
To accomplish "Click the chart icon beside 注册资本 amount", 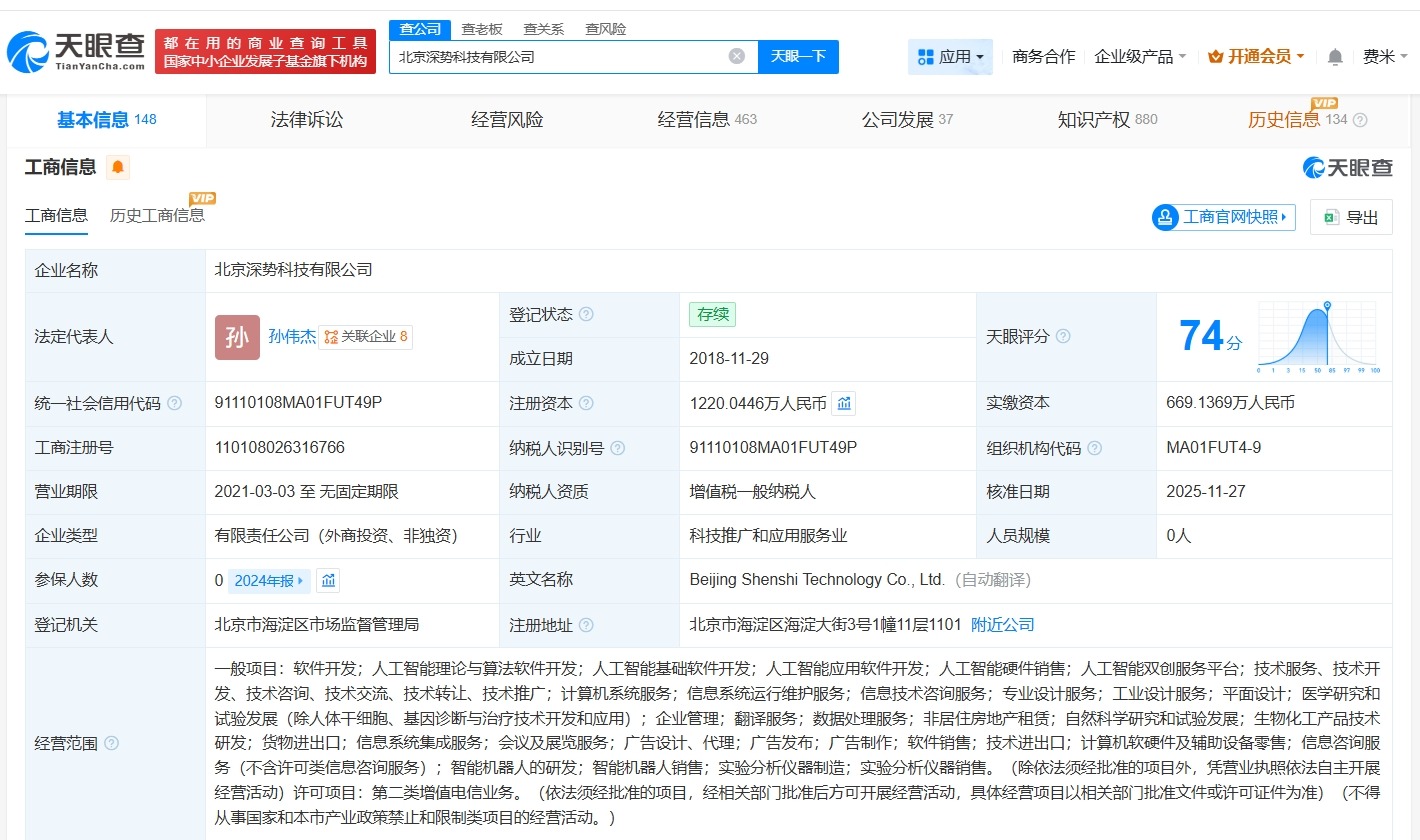I will [844, 403].
